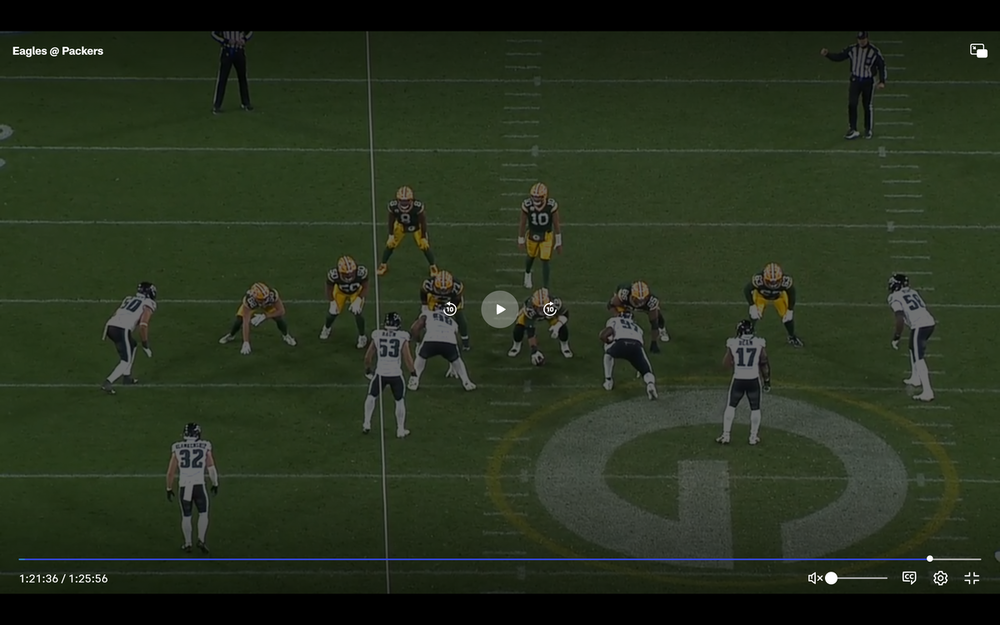Click the 1:21:36 / 1:25:56 time display

coord(63,578)
